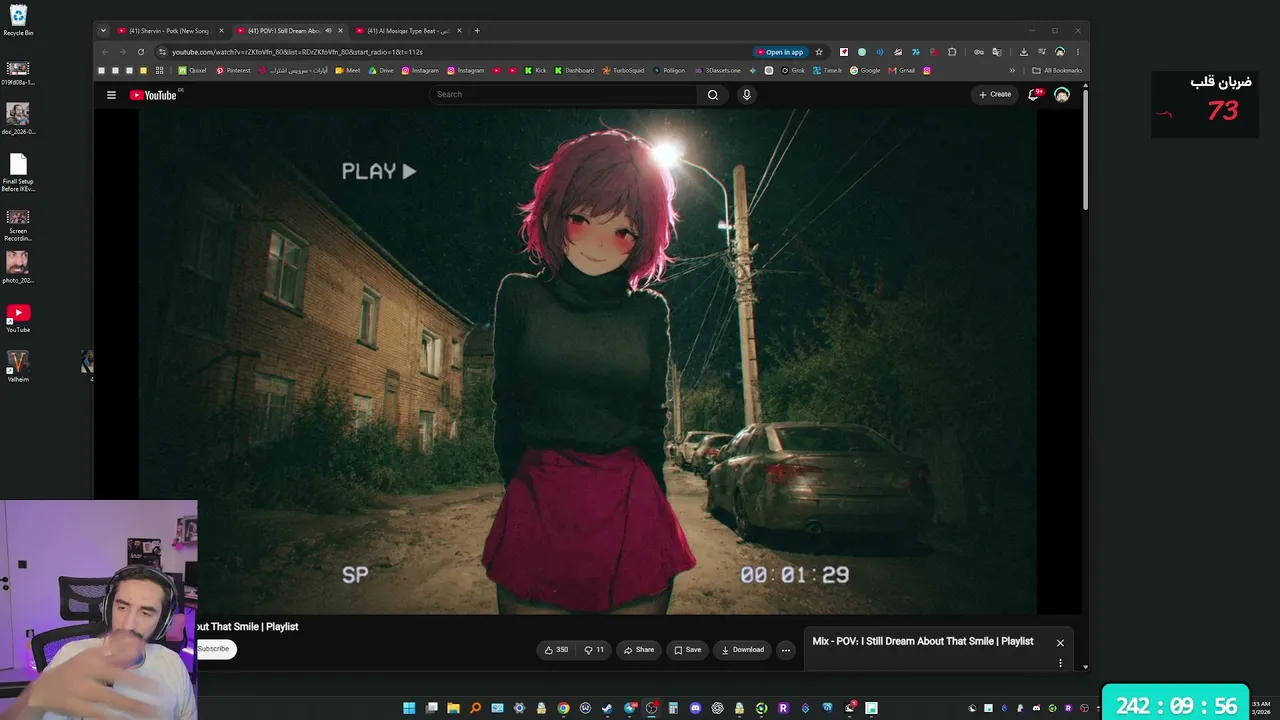
Task: Open the Google bookmark
Action: point(865,71)
